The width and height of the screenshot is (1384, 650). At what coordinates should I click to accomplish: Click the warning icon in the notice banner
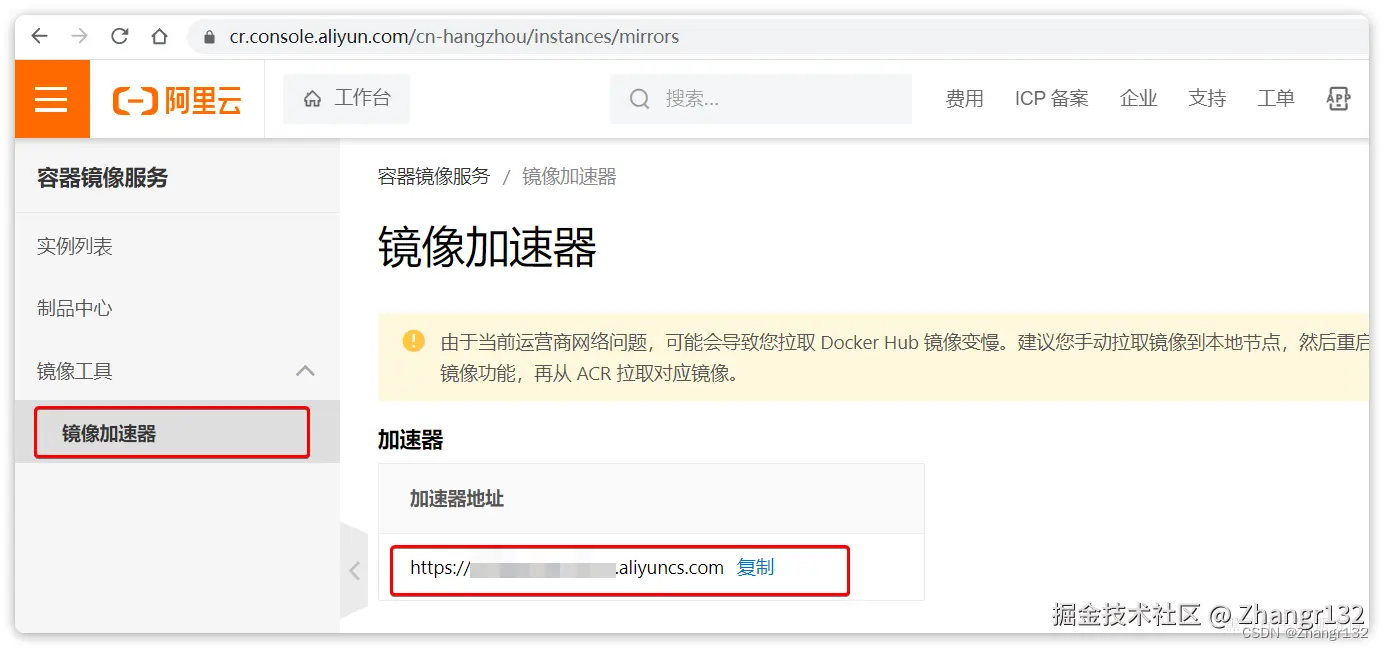pyautogui.click(x=413, y=341)
